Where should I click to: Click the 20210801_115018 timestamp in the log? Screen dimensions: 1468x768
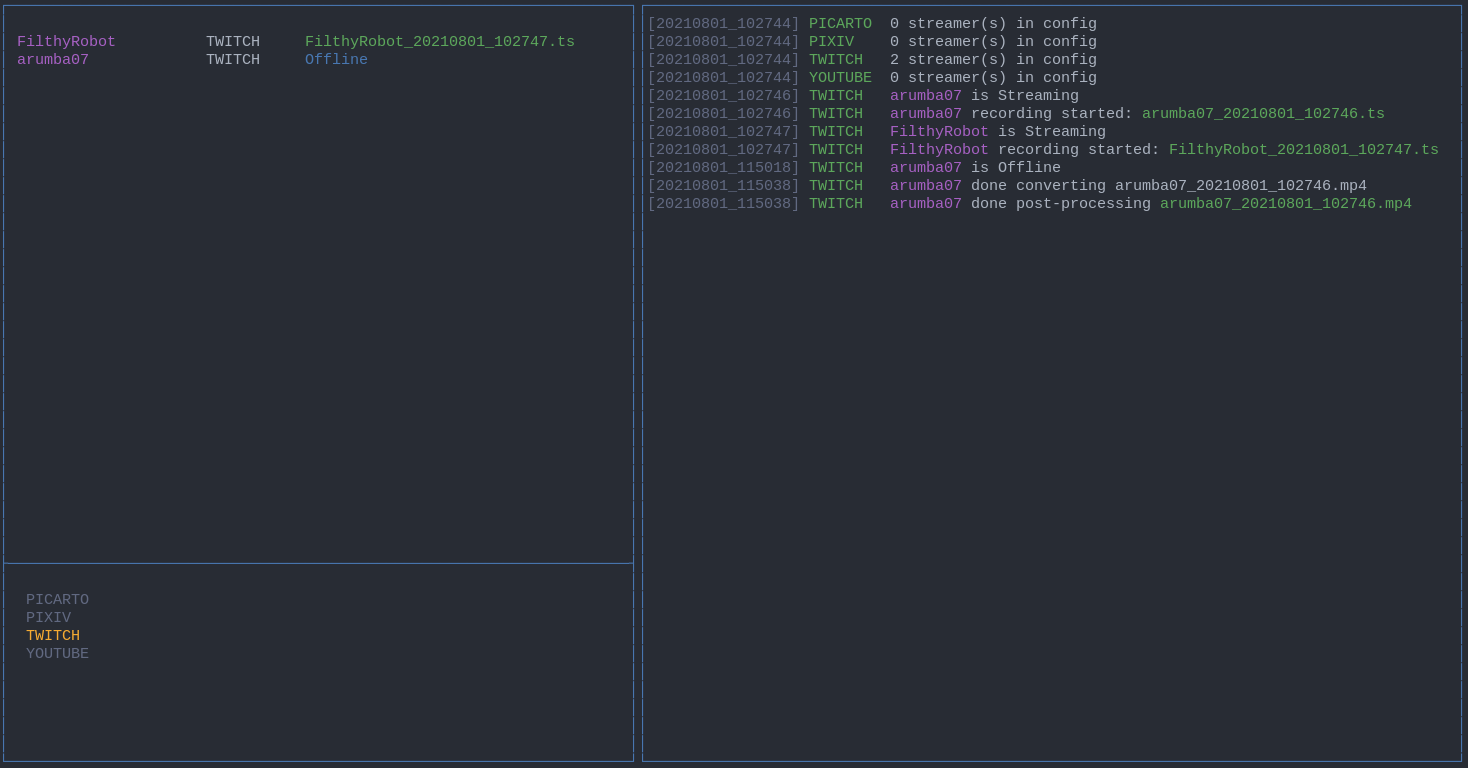click(x=723, y=168)
